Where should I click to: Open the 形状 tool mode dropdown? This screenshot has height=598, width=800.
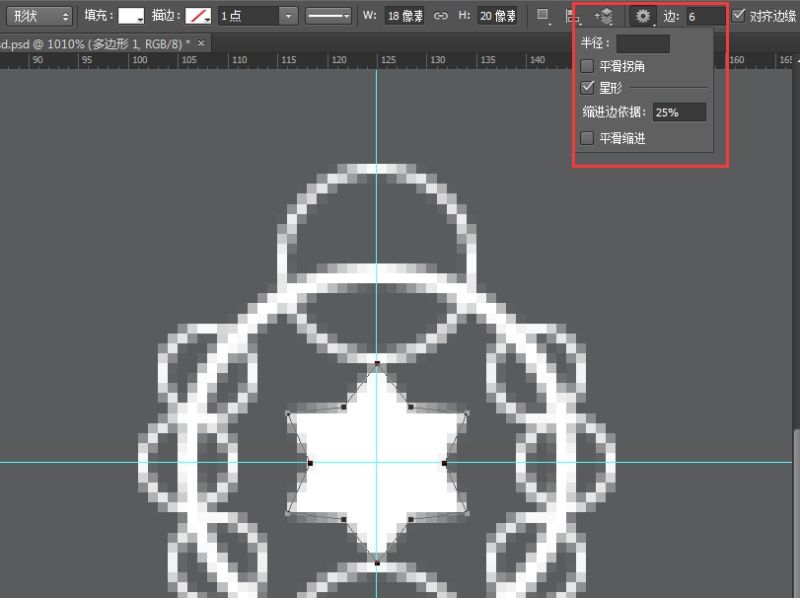pyautogui.click(x=39, y=16)
